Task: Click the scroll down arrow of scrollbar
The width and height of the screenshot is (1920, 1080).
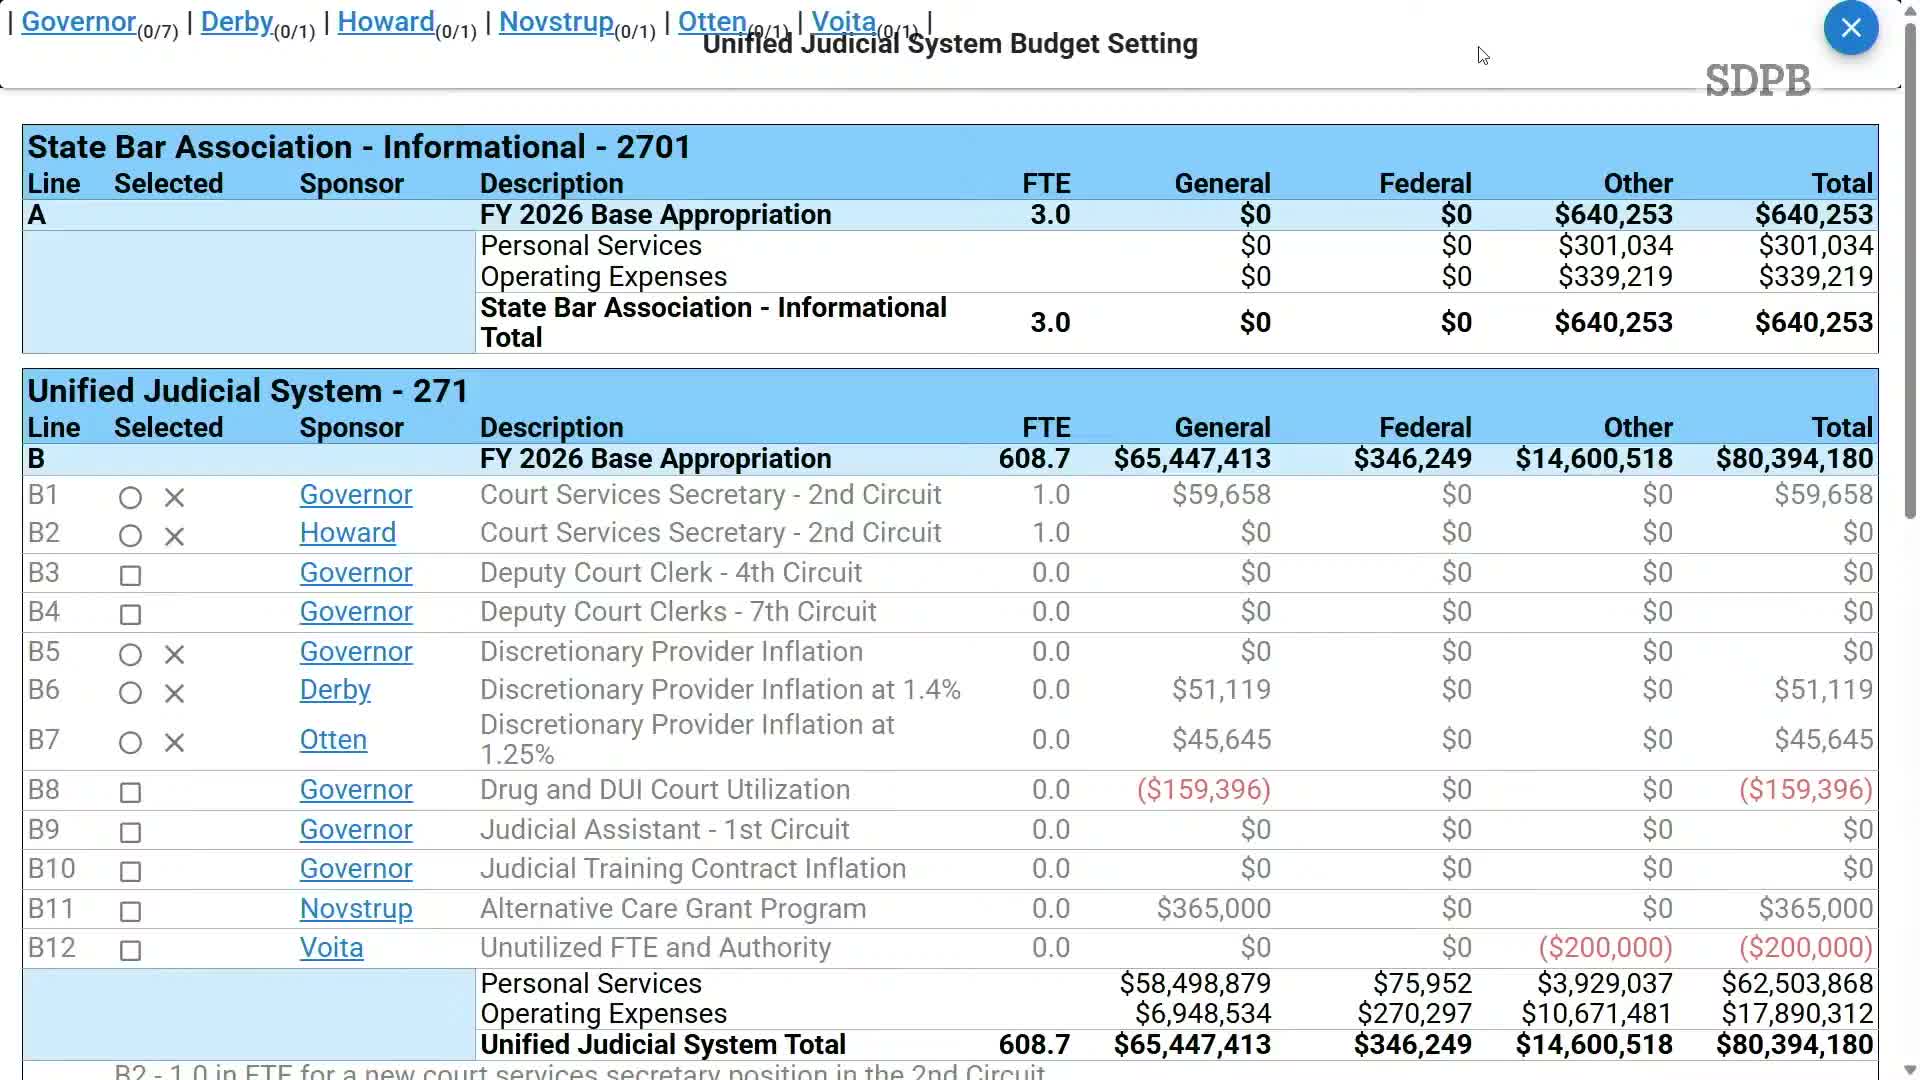Action: (x=1910, y=1069)
